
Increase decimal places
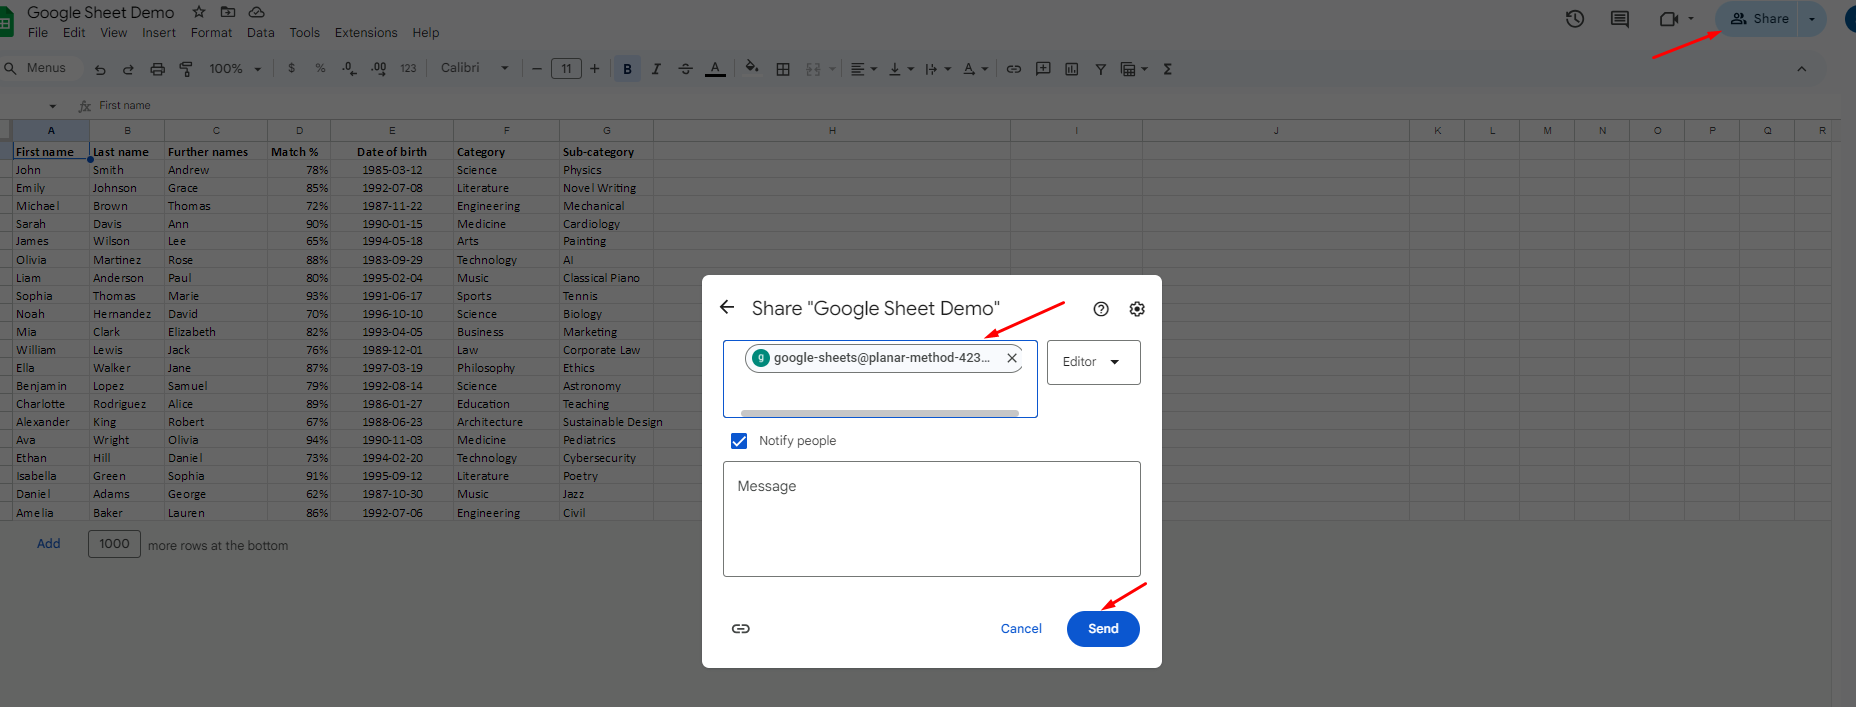click(x=379, y=68)
